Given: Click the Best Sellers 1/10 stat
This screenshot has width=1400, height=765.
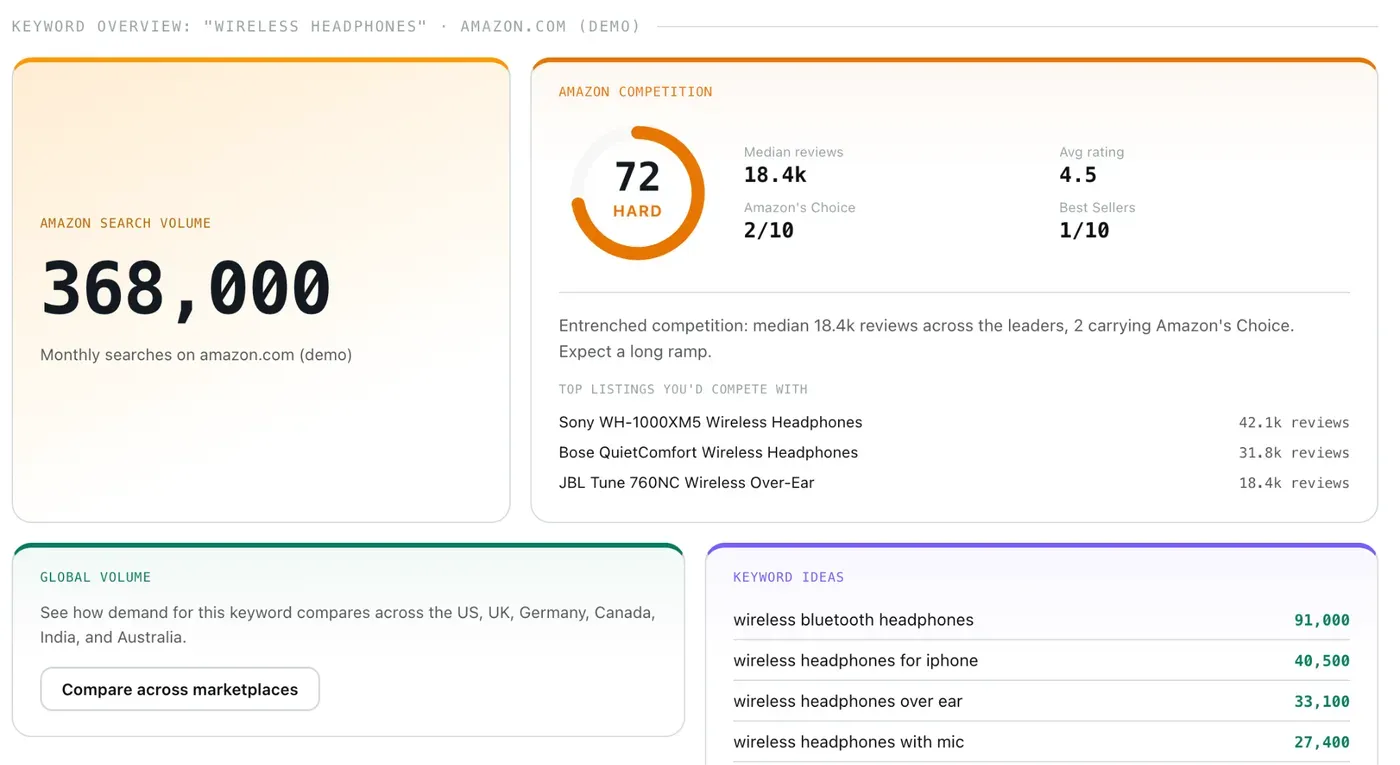Looking at the screenshot, I should (x=1097, y=221).
